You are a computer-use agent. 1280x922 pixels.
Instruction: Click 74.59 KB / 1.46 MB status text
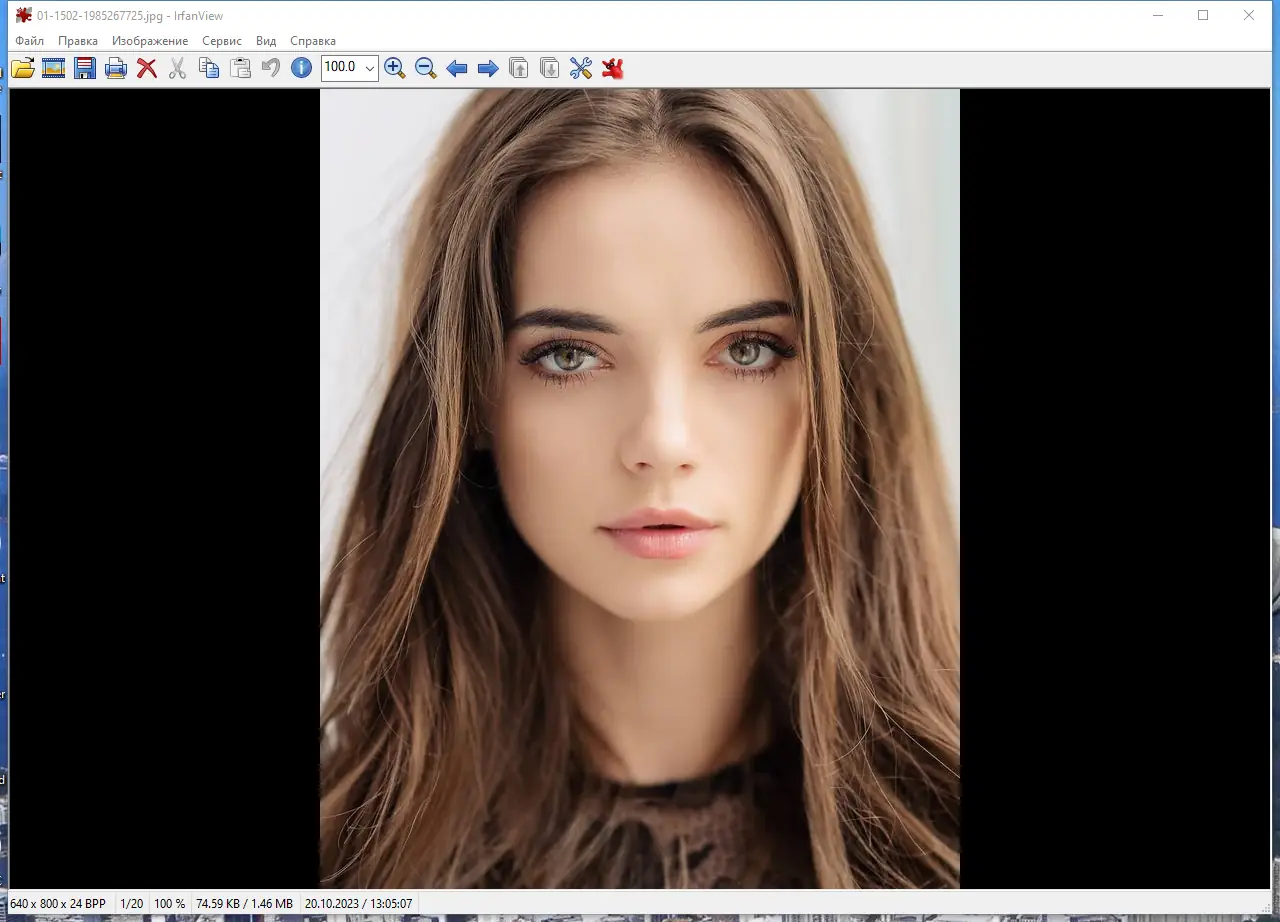pos(245,904)
